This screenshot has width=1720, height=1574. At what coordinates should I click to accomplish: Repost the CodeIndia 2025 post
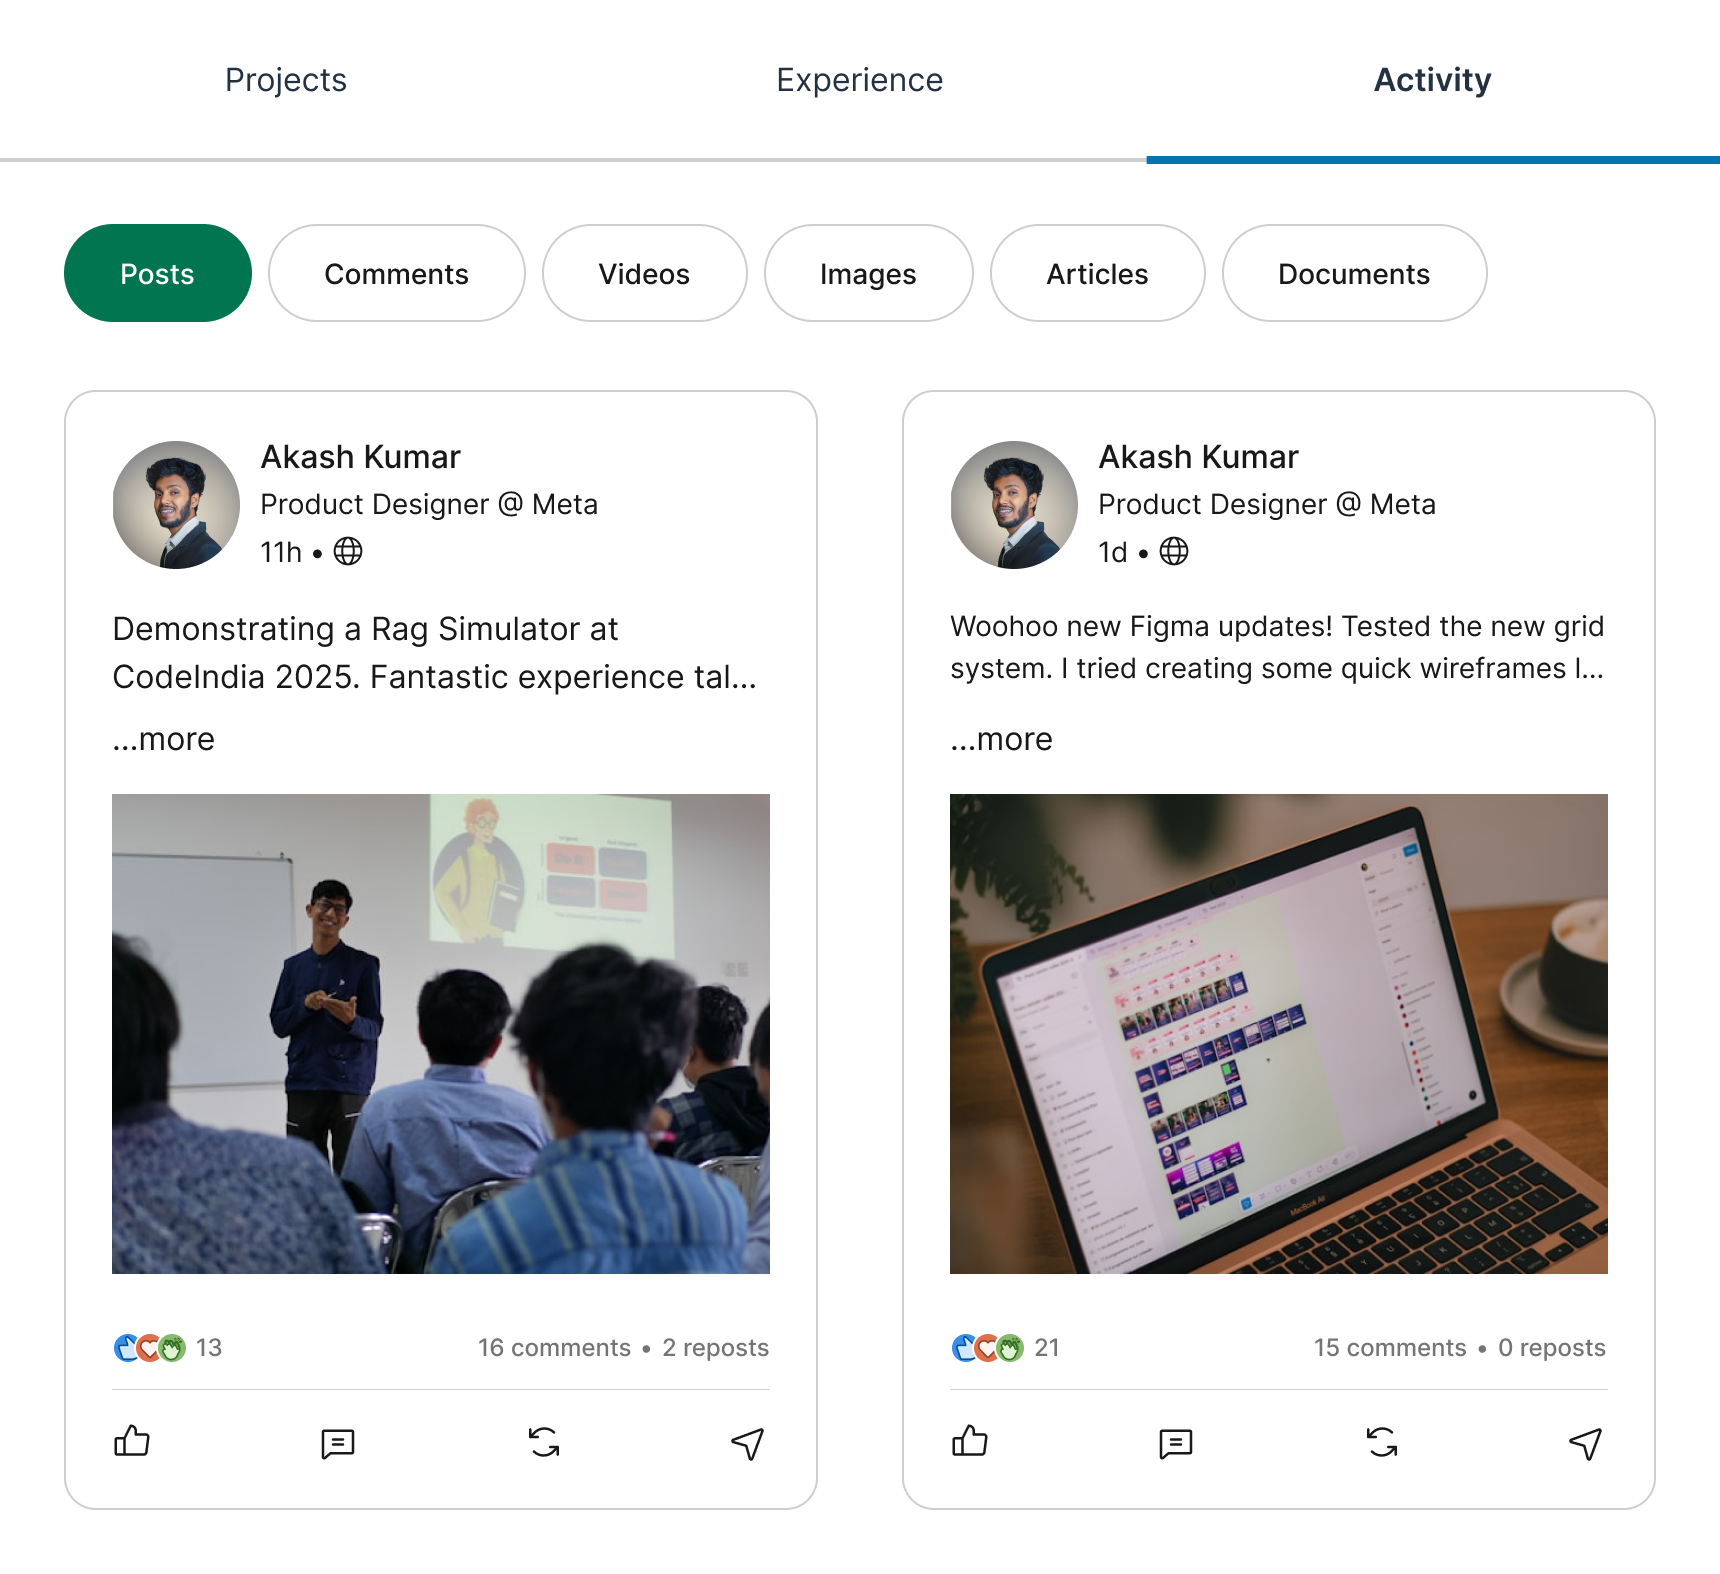click(x=544, y=1442)
